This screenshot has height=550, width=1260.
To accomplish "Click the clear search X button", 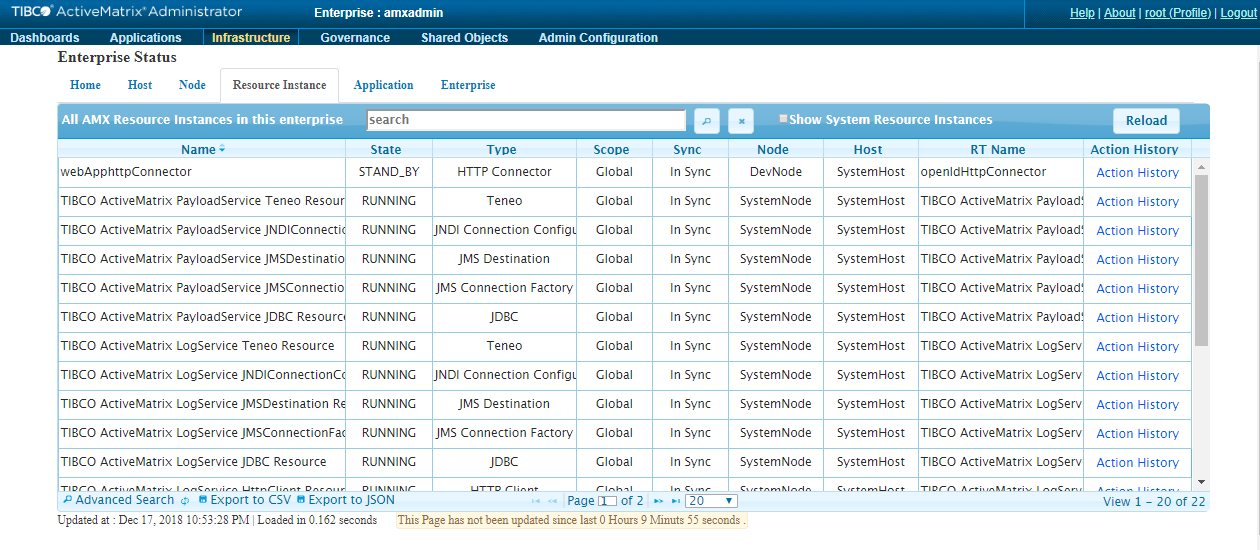I will point(740,121).
